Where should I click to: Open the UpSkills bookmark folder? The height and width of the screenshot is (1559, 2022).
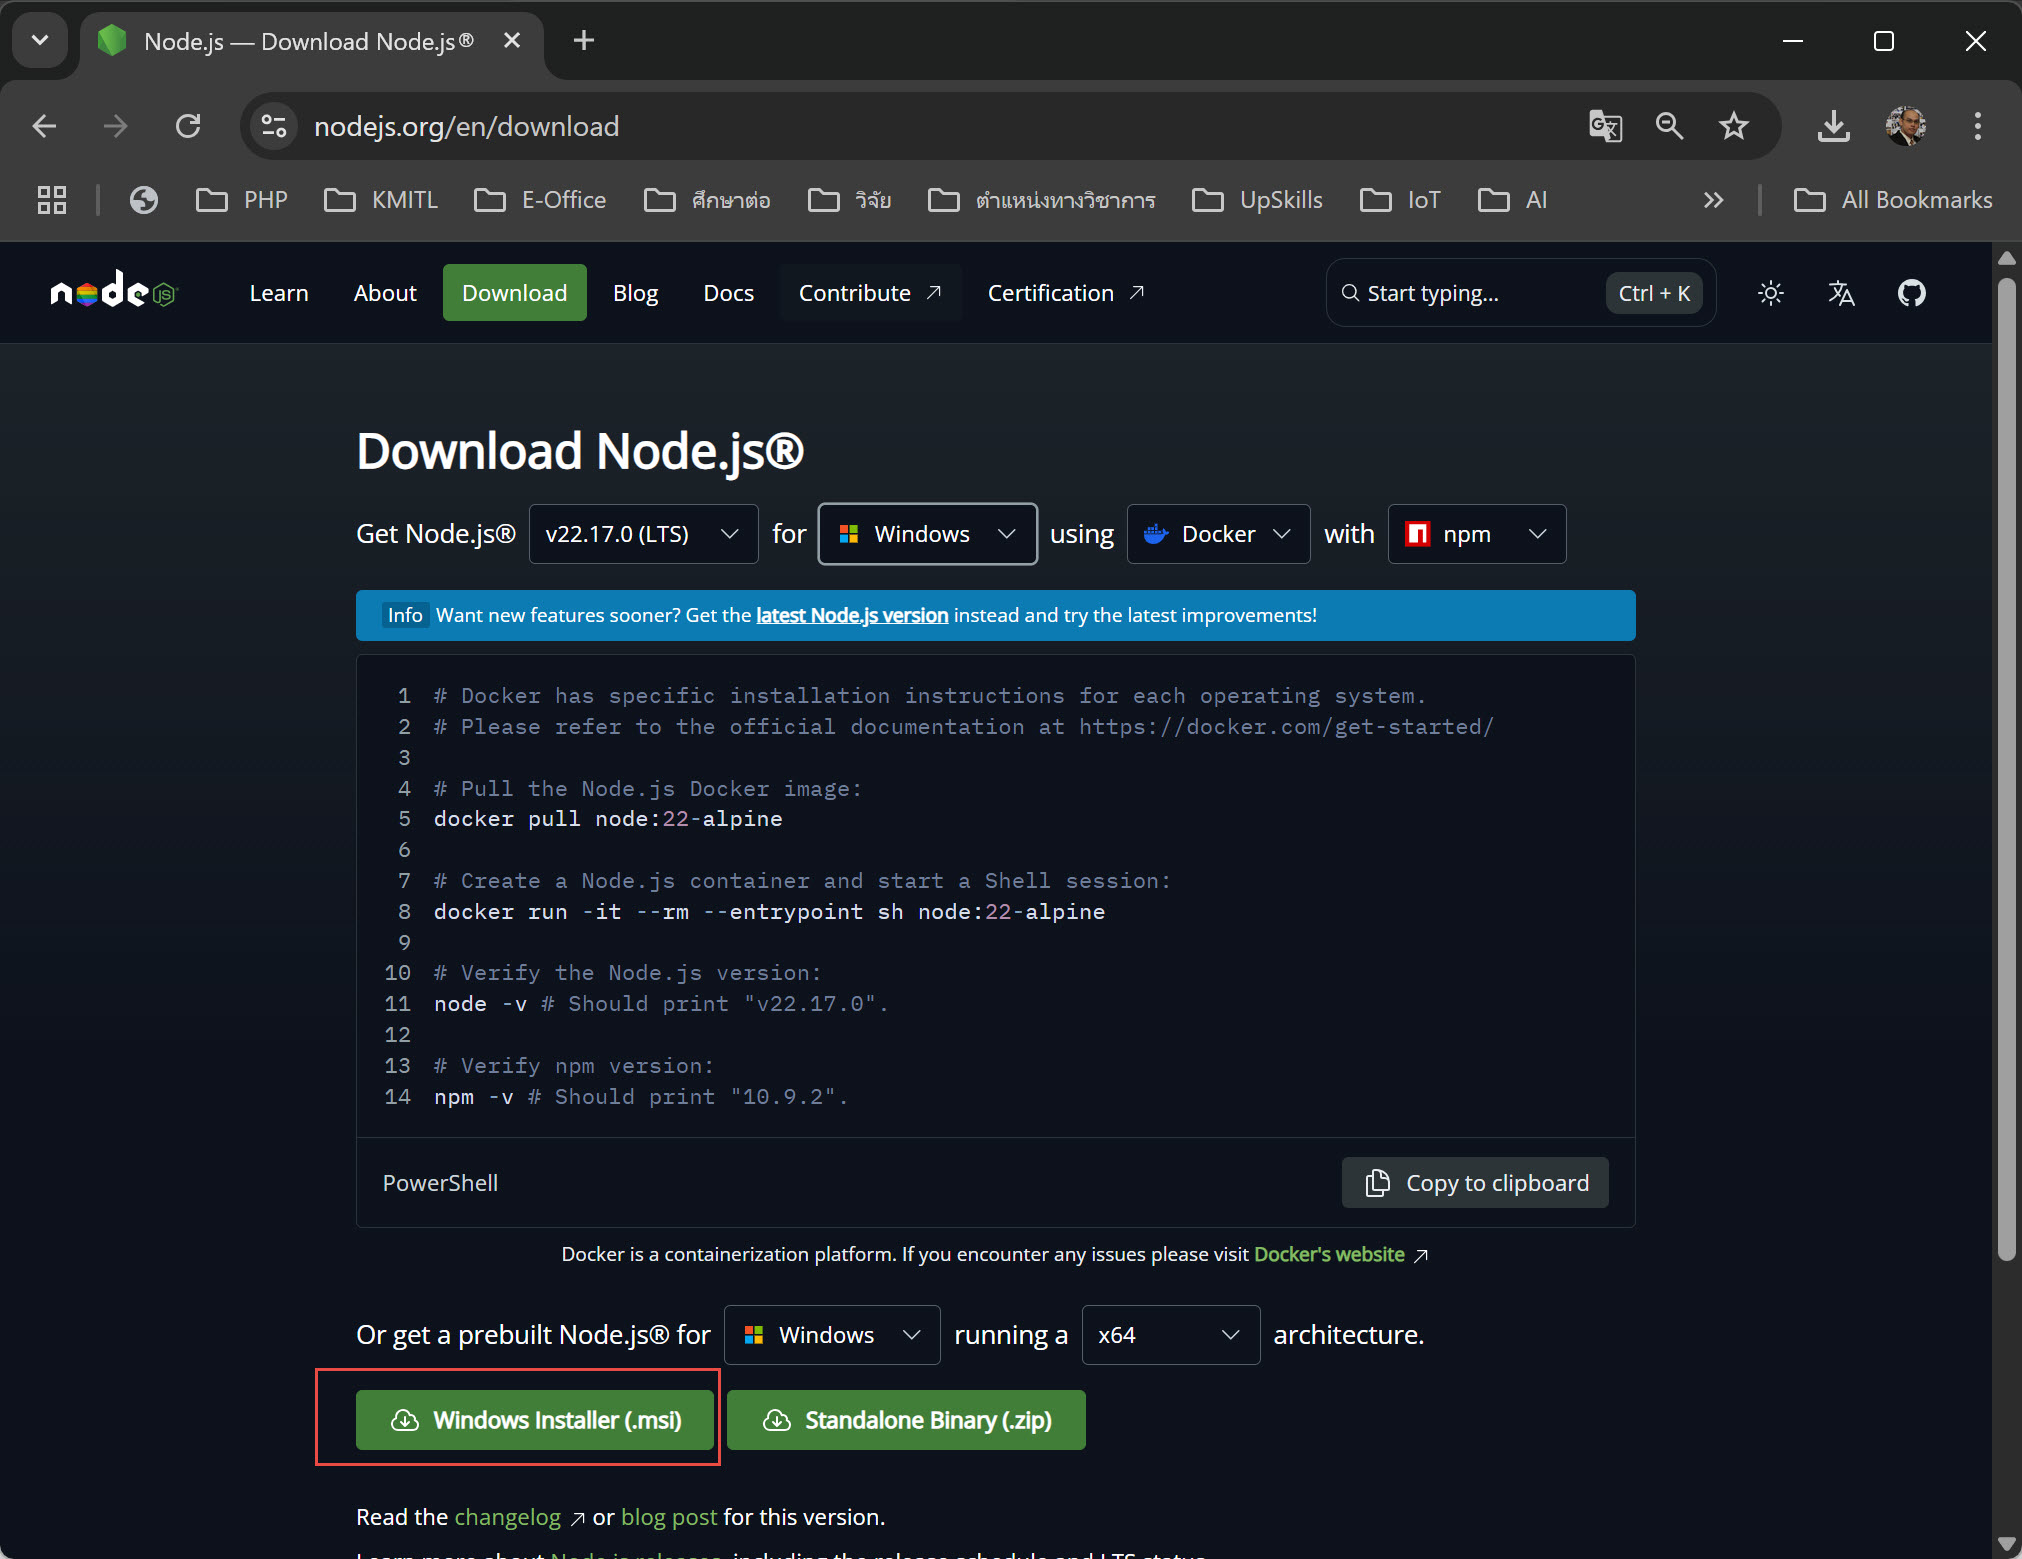pos(1258,200)
